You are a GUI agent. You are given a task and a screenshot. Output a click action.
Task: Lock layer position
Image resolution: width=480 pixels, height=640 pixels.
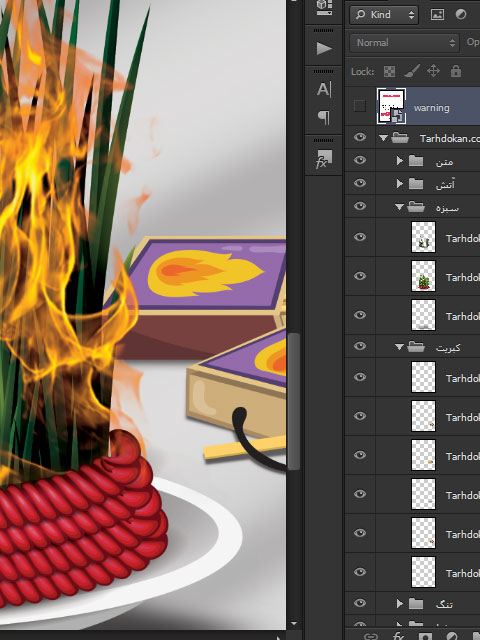point(433,71)
